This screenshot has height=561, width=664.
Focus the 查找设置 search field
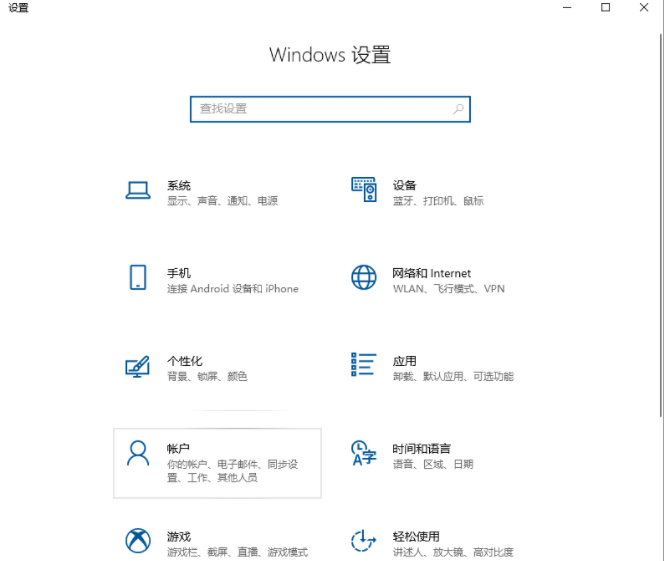[320, 109]
